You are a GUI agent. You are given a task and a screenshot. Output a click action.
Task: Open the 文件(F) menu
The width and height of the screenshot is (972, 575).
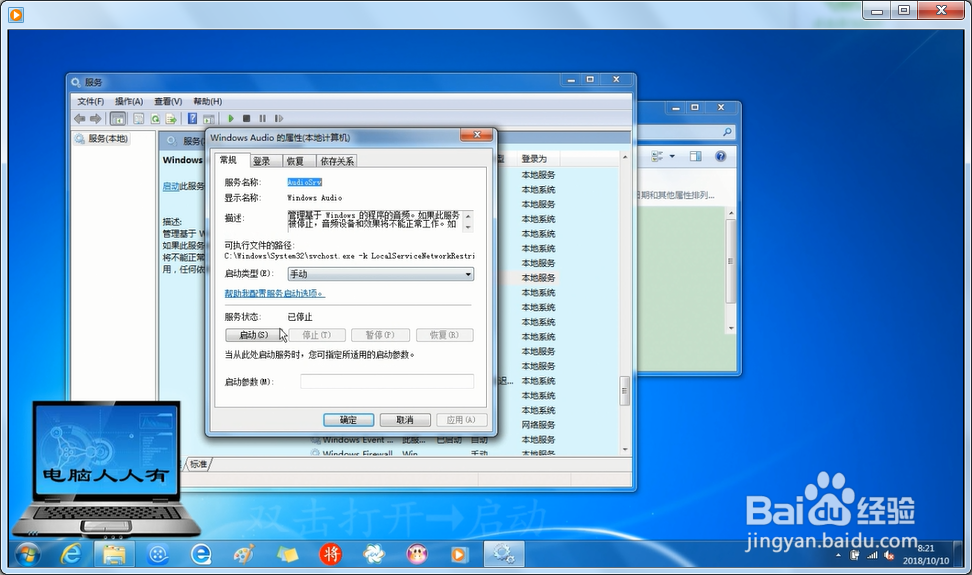coord(91,101)
